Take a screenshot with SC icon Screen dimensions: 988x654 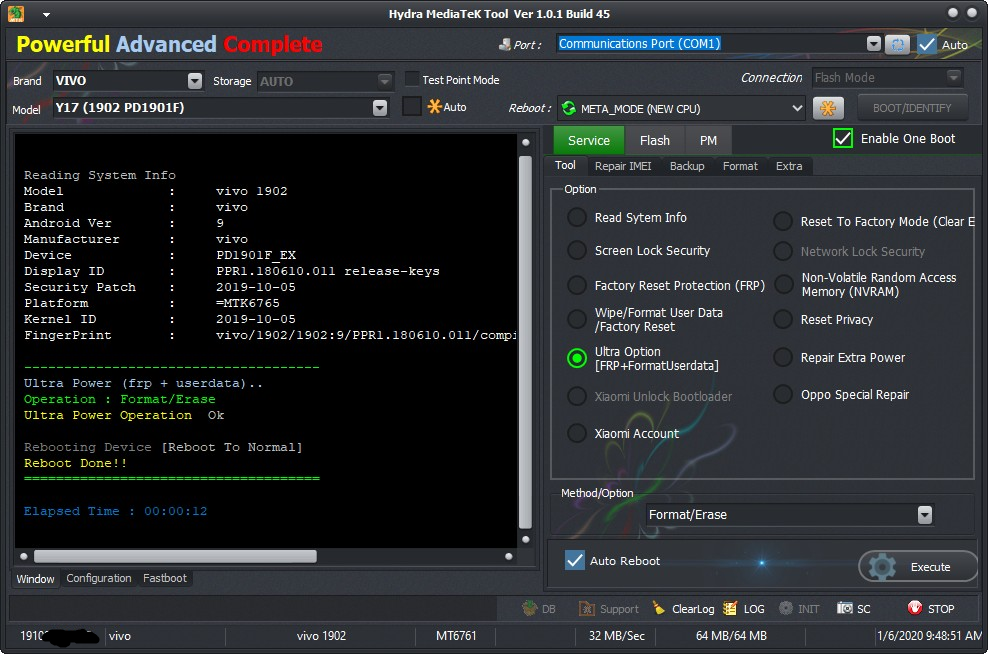coord(844,609)
